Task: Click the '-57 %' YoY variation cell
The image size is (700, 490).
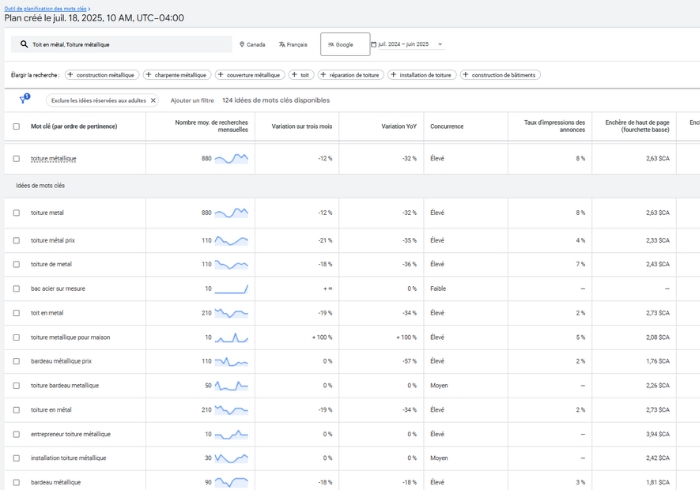Action: (x=409, y=361)
